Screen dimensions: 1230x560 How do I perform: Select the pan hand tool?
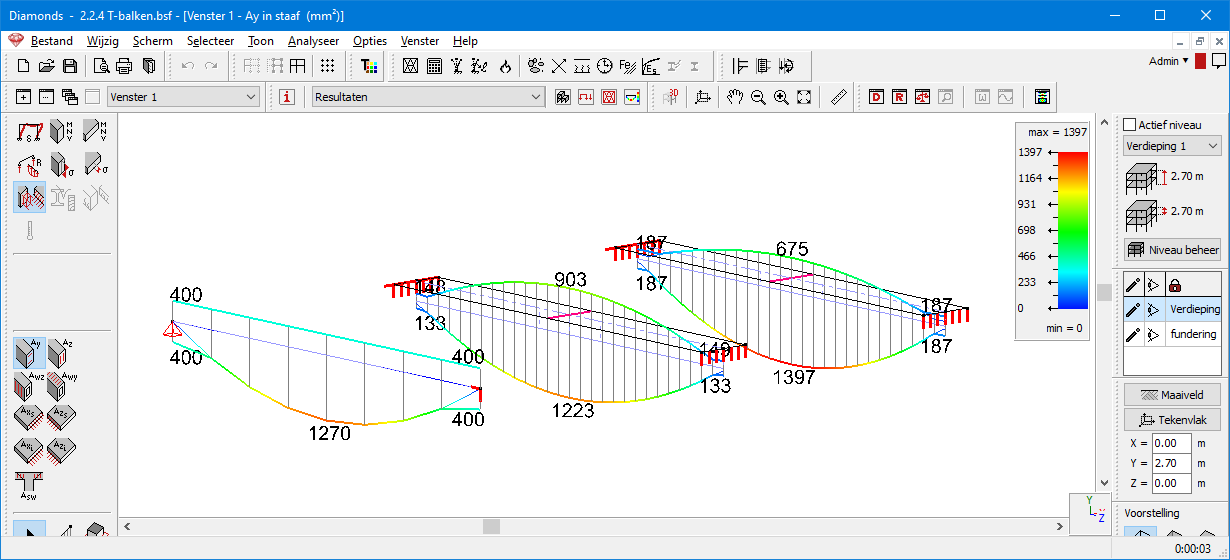click(x=735, y=97)
